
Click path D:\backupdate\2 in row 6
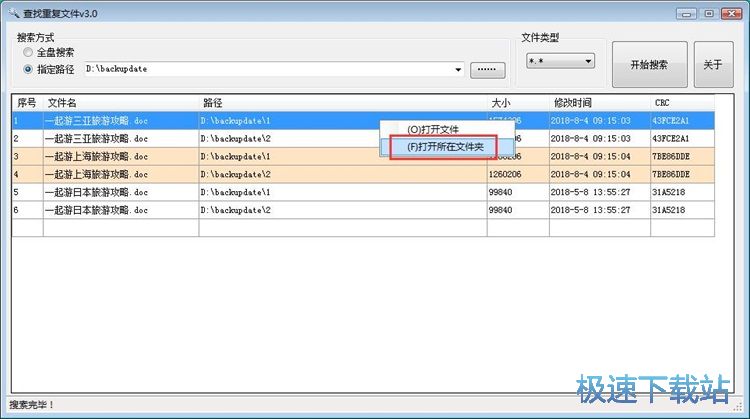235,210
